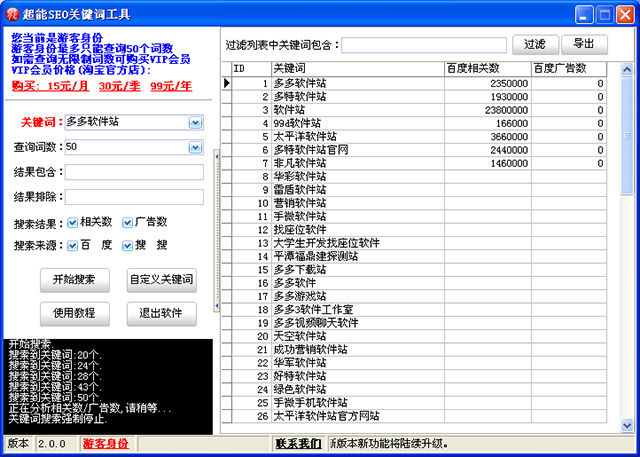
Task: Open the 使用教程 button
Action: pyautogui.click(x=75, y=313)
